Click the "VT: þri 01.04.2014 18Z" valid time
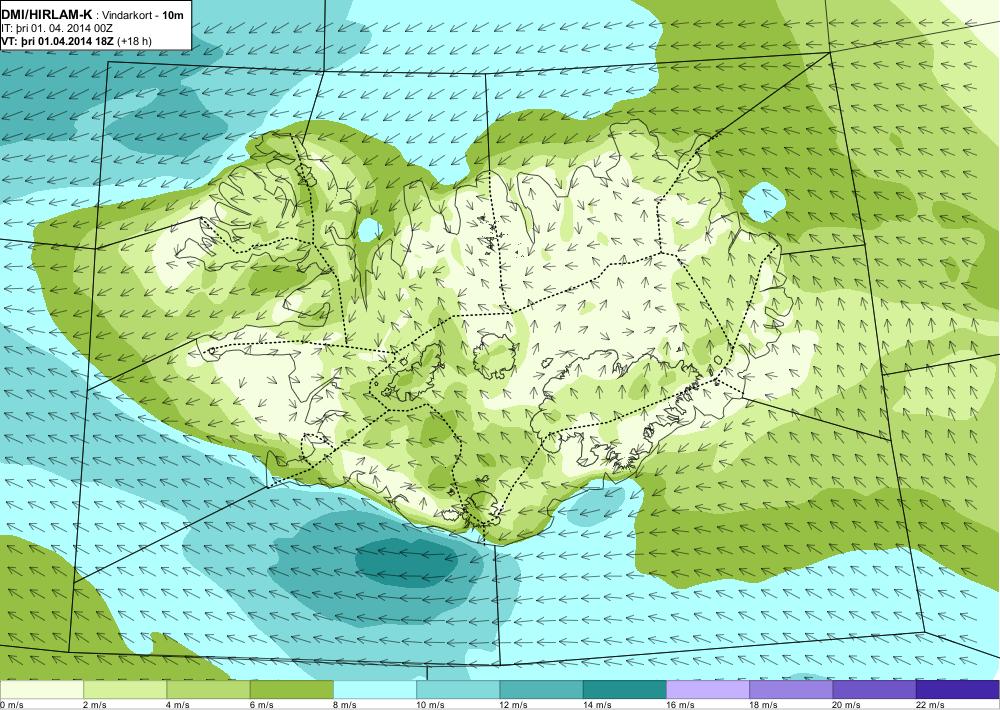This screenshot has width=1000, height=710. (x=57, y=42)
